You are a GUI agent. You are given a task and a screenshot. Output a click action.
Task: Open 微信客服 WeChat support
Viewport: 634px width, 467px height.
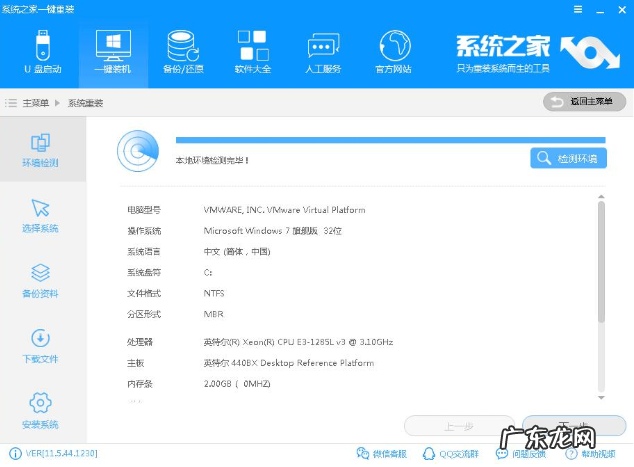point(382,454)
